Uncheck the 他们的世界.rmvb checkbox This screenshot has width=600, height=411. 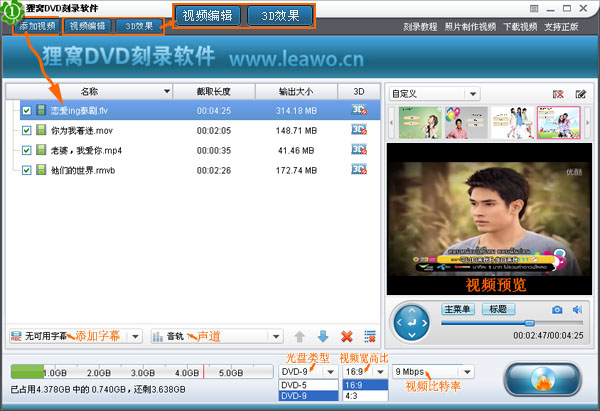26,170
